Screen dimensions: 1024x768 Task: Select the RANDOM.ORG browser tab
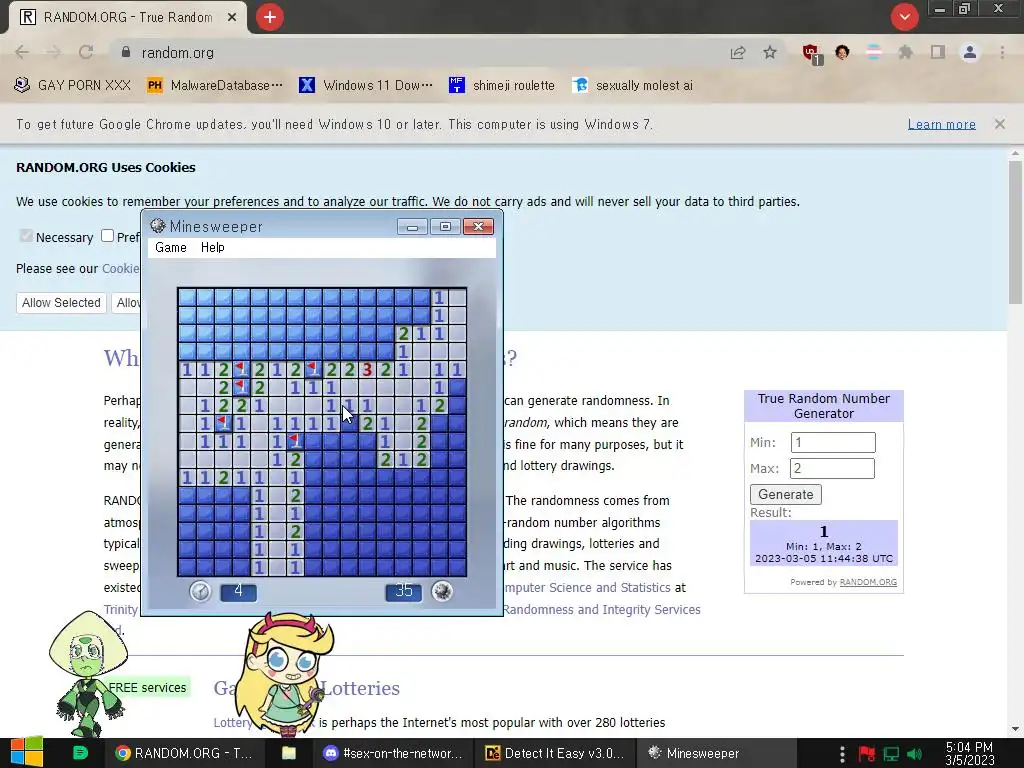click(128, 18)
